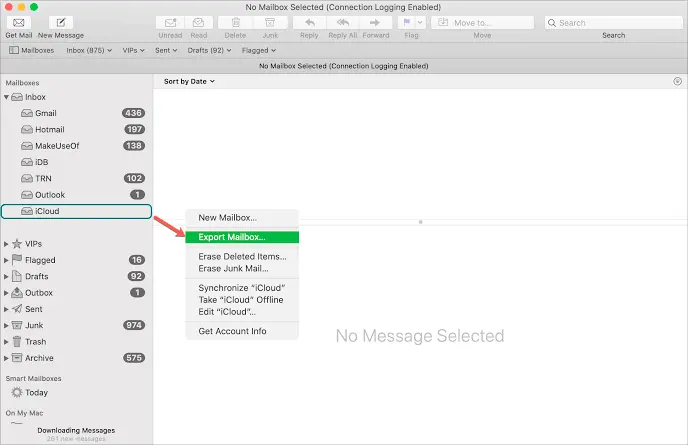
Task: Choose Take "iCloud" Offline menu entry
Action: click(242, 300)
